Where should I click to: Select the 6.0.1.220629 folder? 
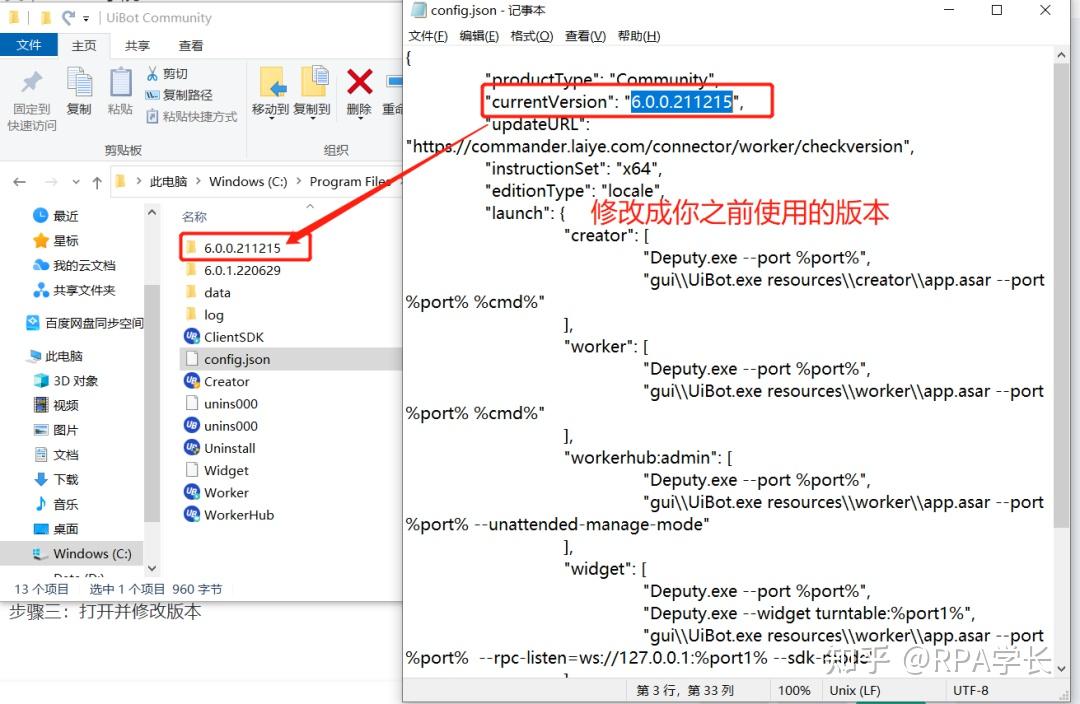coord(234,270)
